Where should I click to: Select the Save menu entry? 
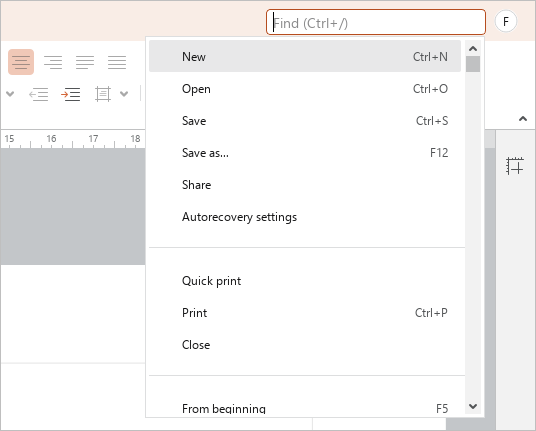coord(305,121)
